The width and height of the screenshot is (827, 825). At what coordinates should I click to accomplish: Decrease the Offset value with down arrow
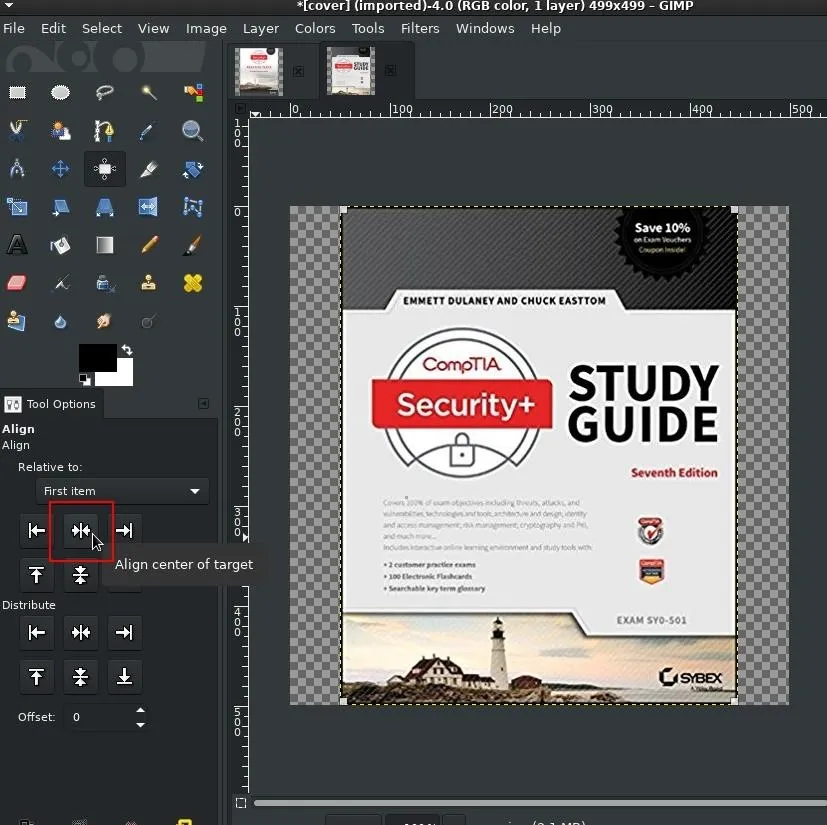[x=140, y=725]
